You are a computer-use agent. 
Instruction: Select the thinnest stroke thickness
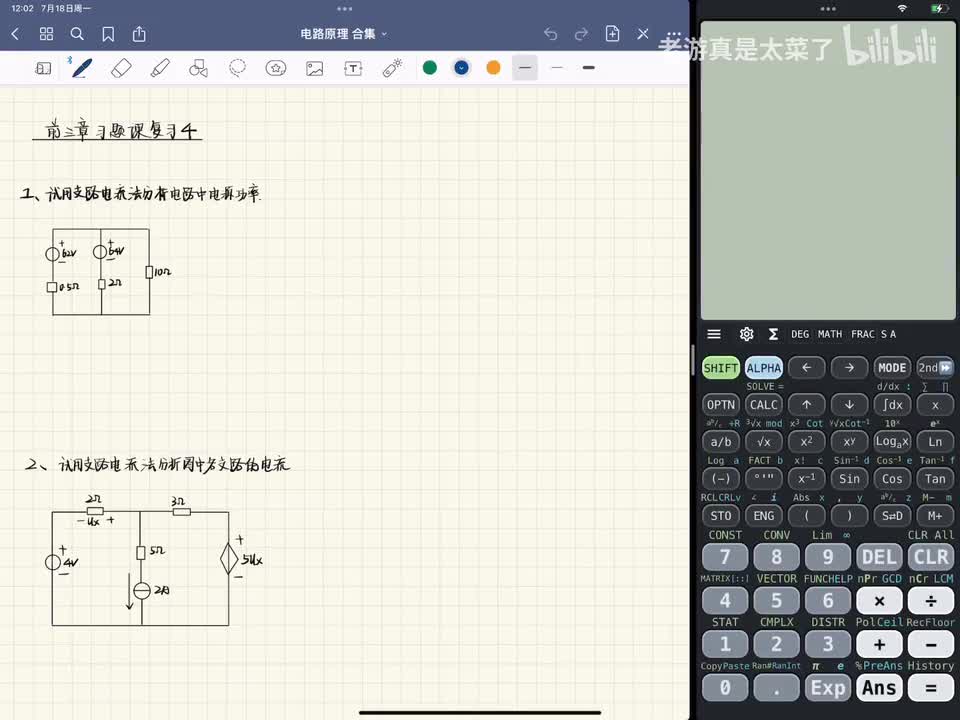[x=557, y=67]
